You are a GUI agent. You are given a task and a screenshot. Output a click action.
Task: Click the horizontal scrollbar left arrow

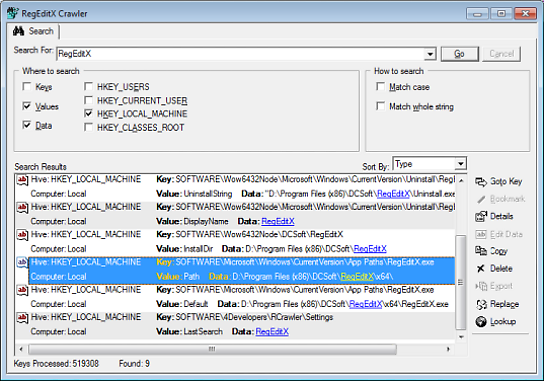tap(21, 349)
